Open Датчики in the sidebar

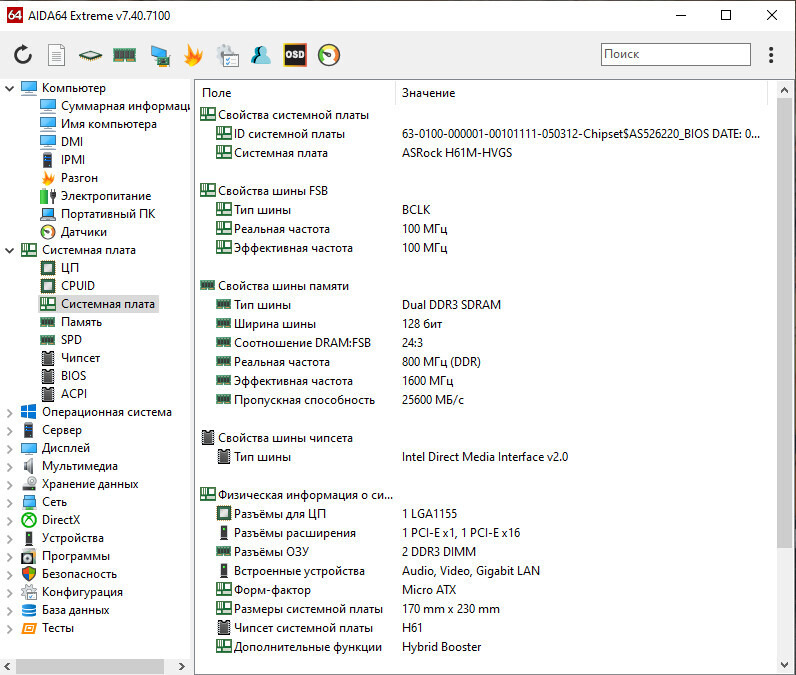coord(84,232)
